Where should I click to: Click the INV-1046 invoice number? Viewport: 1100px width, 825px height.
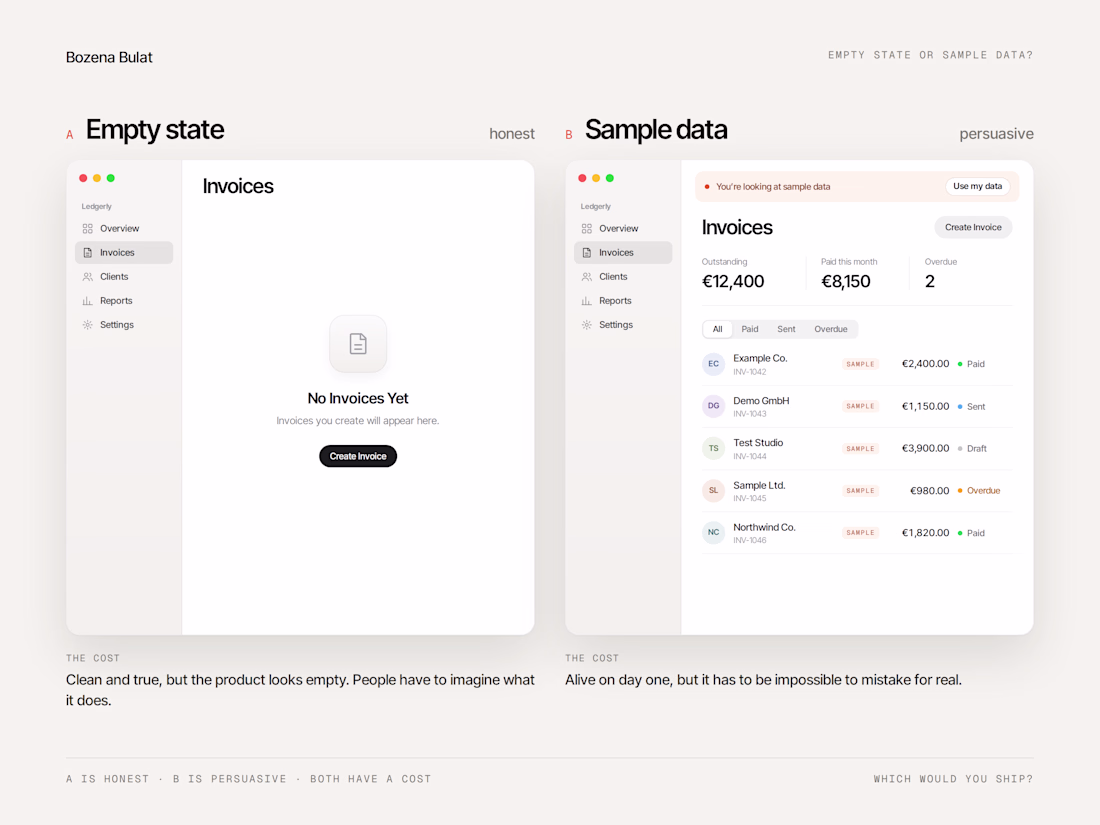pos(750,540)
